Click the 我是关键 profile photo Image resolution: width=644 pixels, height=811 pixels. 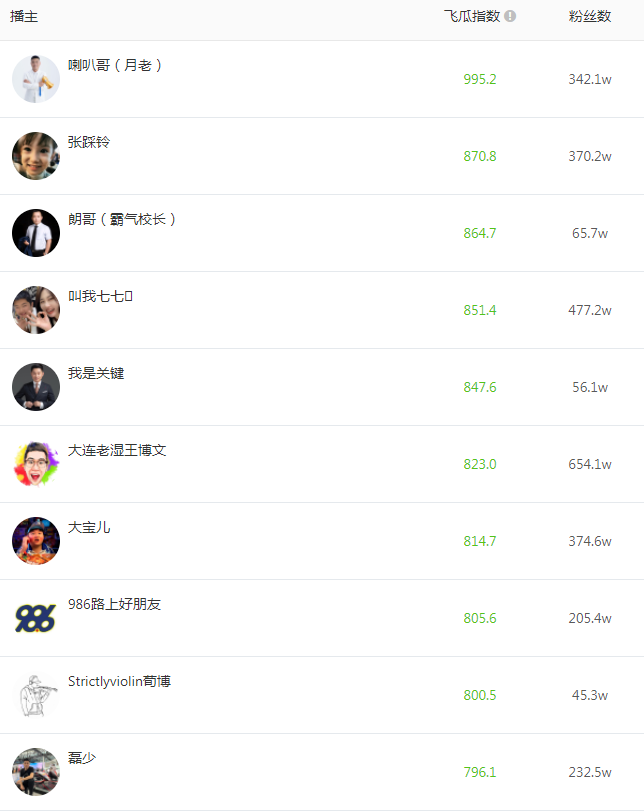[x=36, y=387]
